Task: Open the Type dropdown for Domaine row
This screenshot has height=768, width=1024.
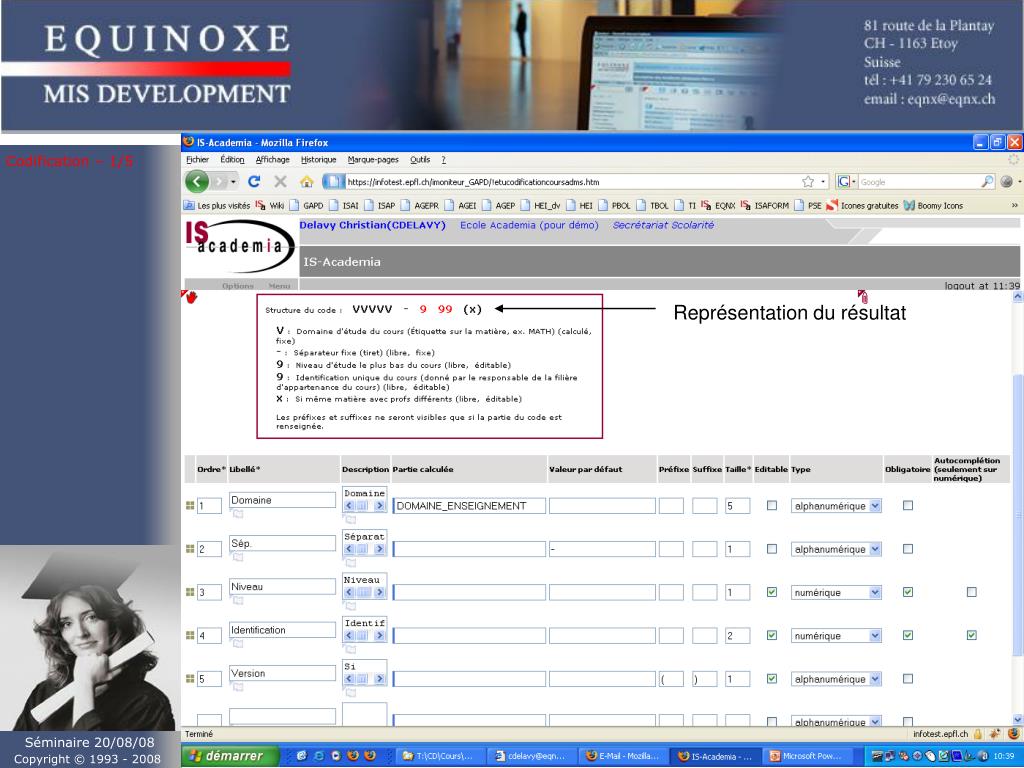Action: [x=836, y=506]
